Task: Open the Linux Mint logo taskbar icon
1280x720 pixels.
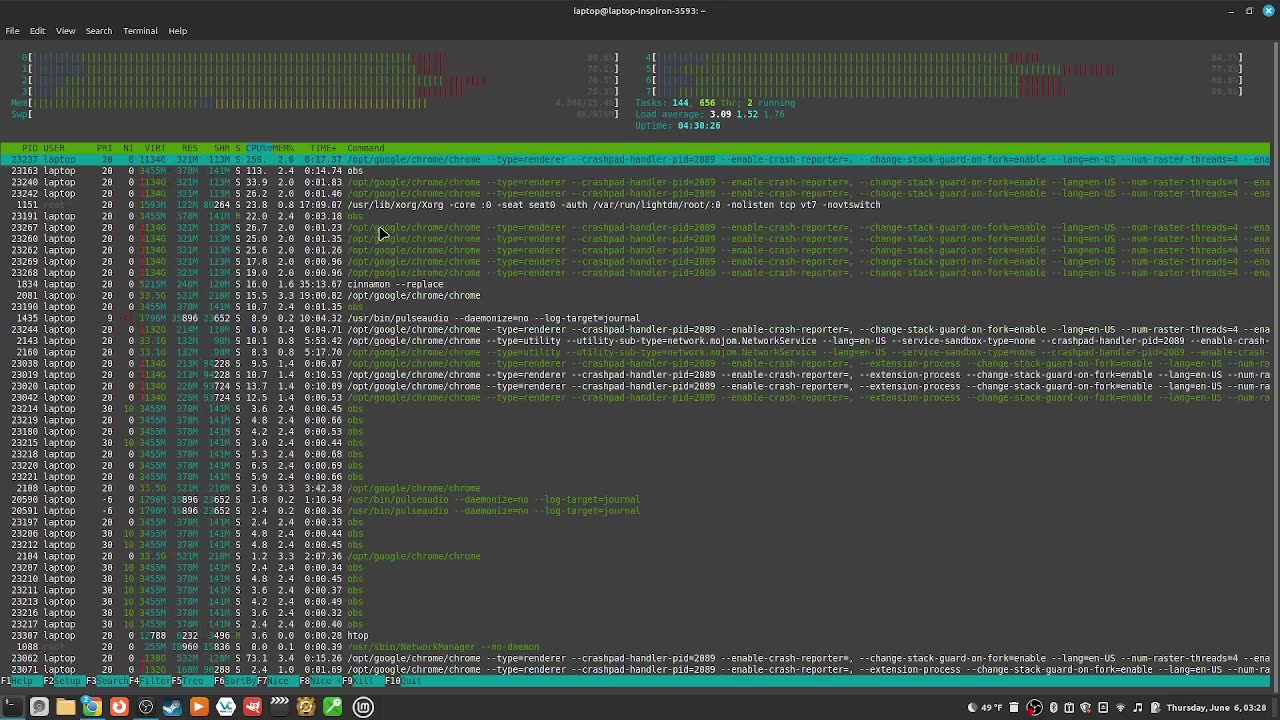Action: (363, 707)
